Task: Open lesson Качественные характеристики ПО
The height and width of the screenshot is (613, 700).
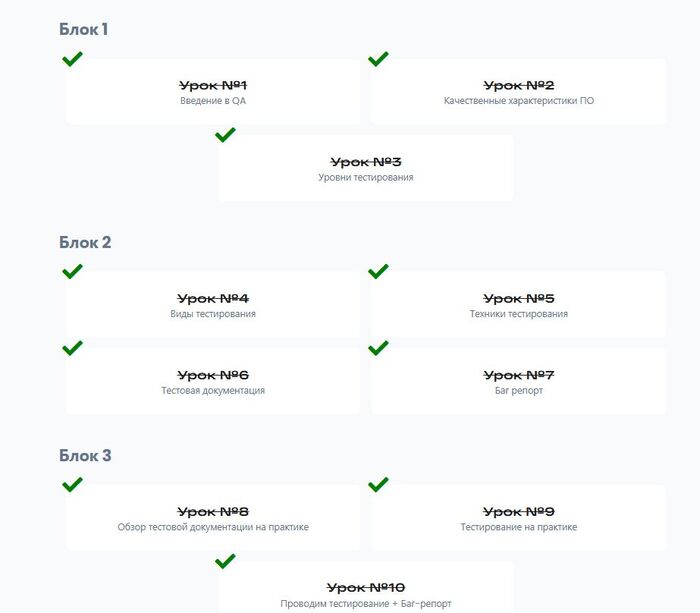Action: (x=518, y=92)
